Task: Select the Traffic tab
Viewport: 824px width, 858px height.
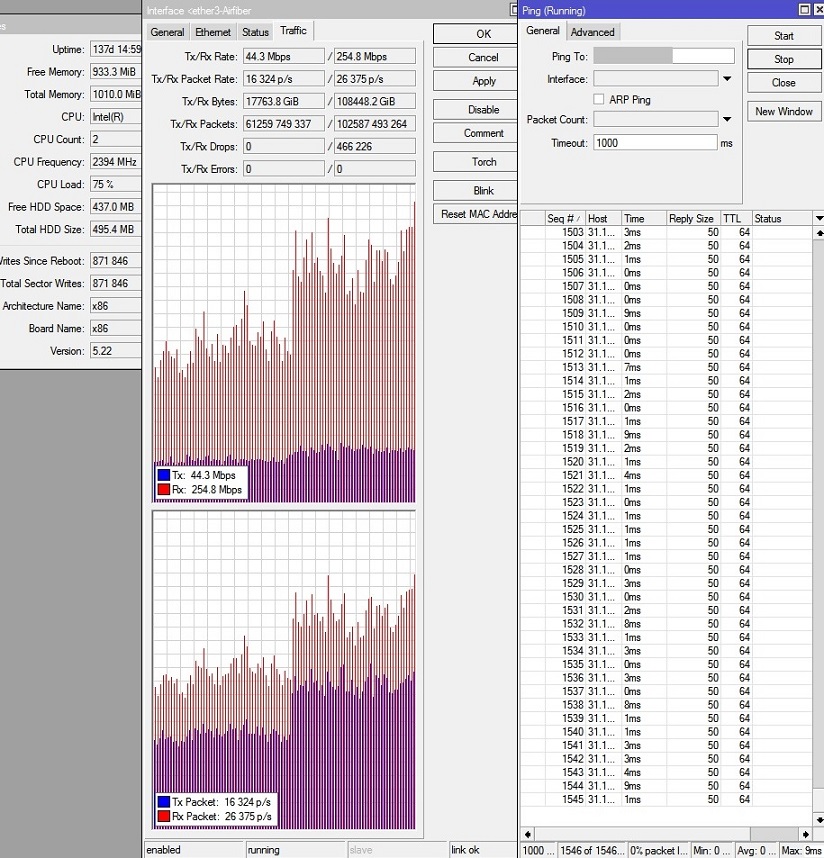Action: (x=293, y=31)
